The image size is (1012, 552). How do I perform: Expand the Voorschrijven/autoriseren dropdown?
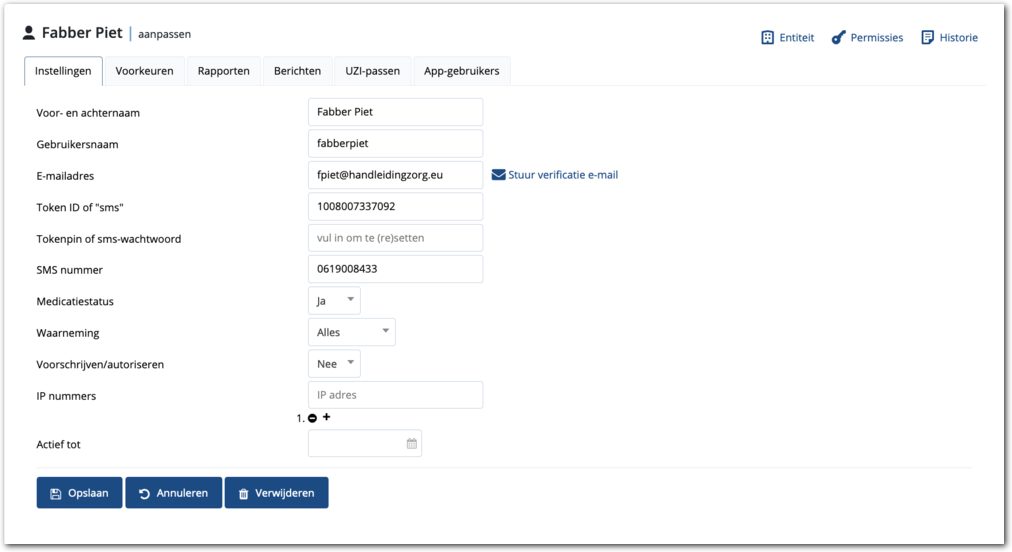[334, 364]
